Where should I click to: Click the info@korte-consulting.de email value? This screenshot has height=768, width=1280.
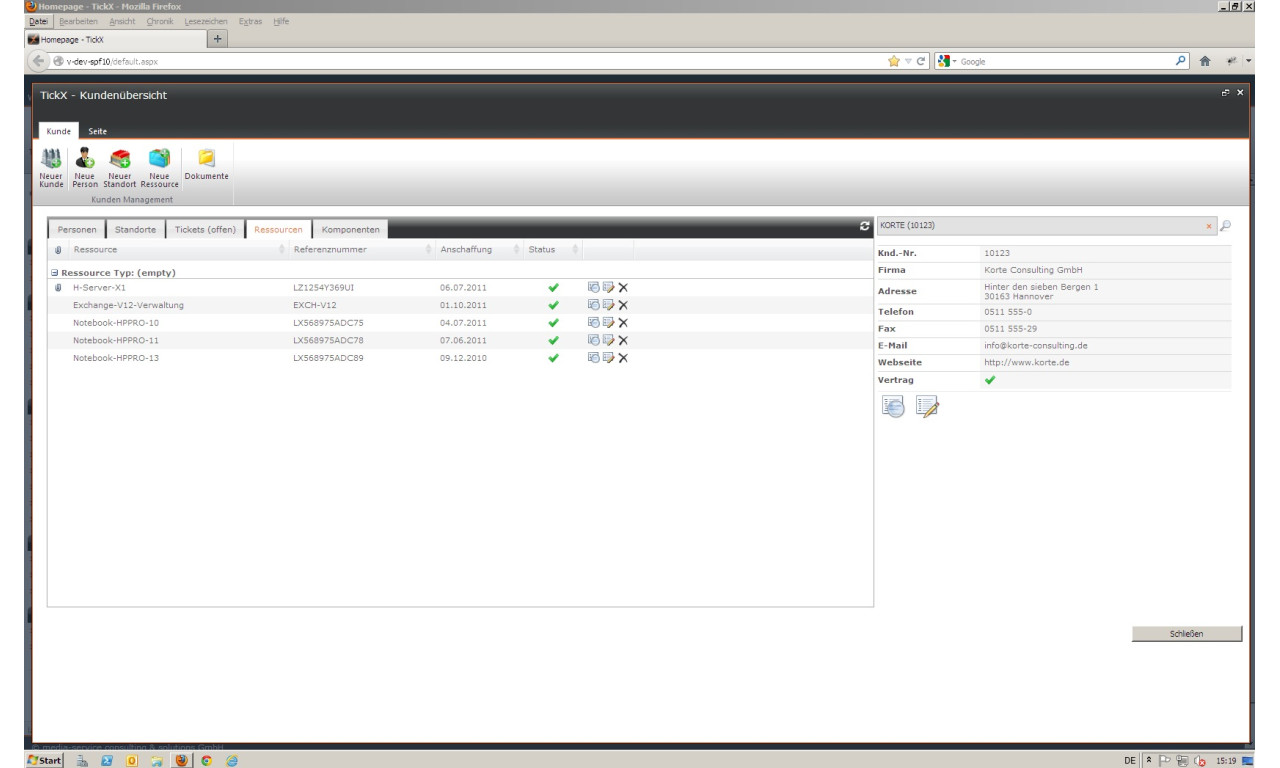click(x=1035, y=345)
